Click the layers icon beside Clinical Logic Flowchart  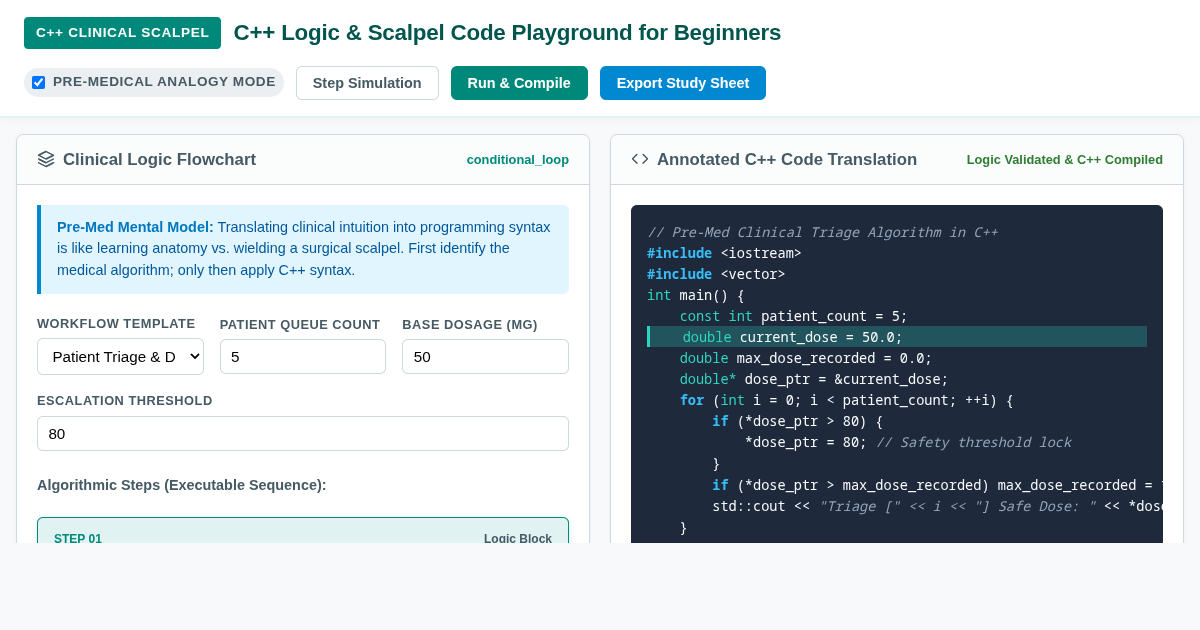point(46,159)
